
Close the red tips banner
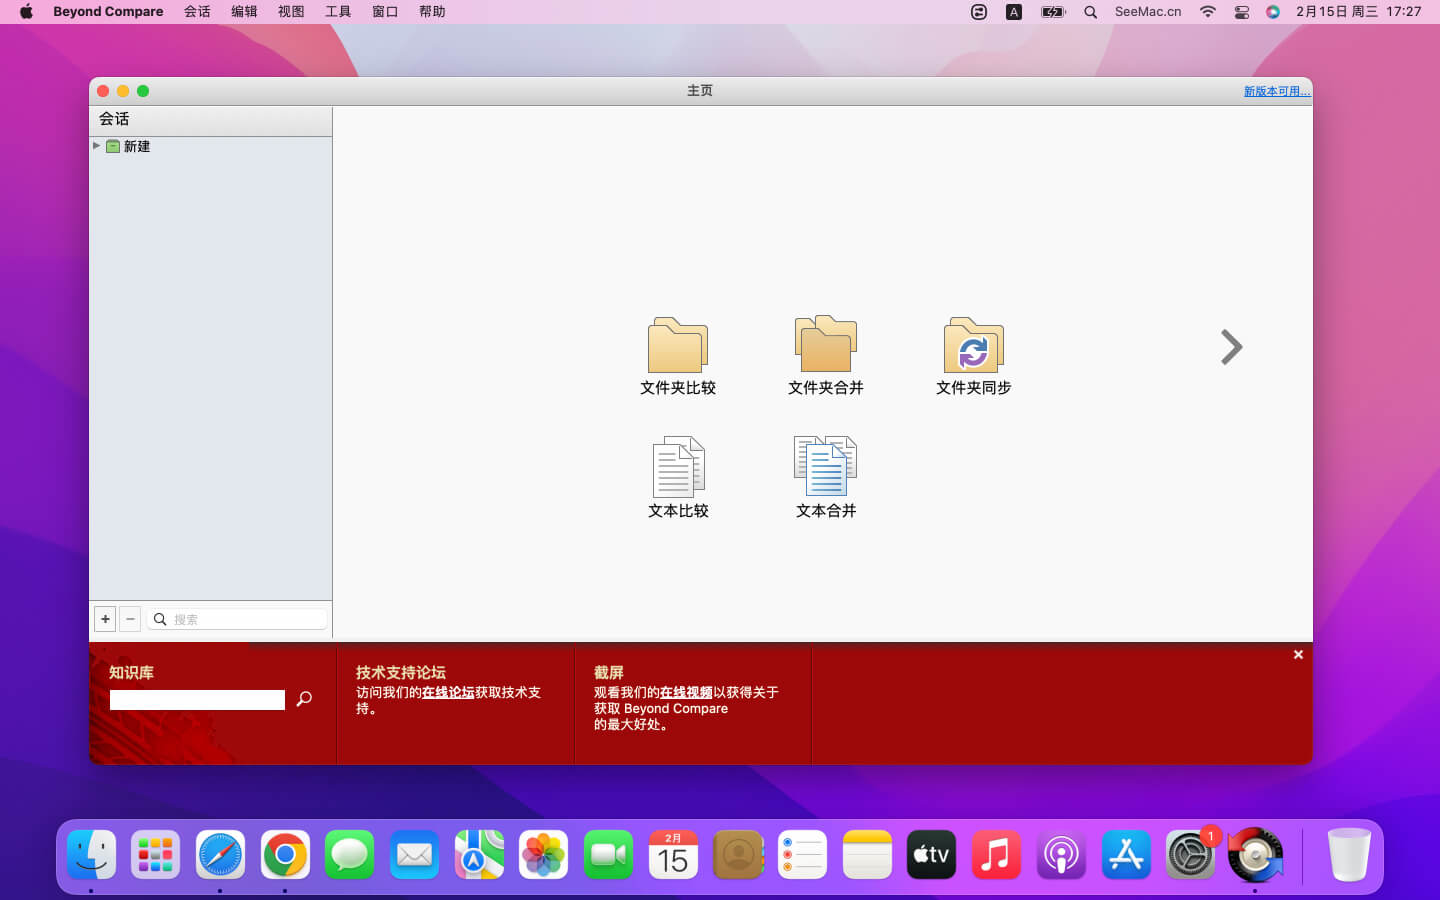pyautogui.click(x=1298, y=655)
